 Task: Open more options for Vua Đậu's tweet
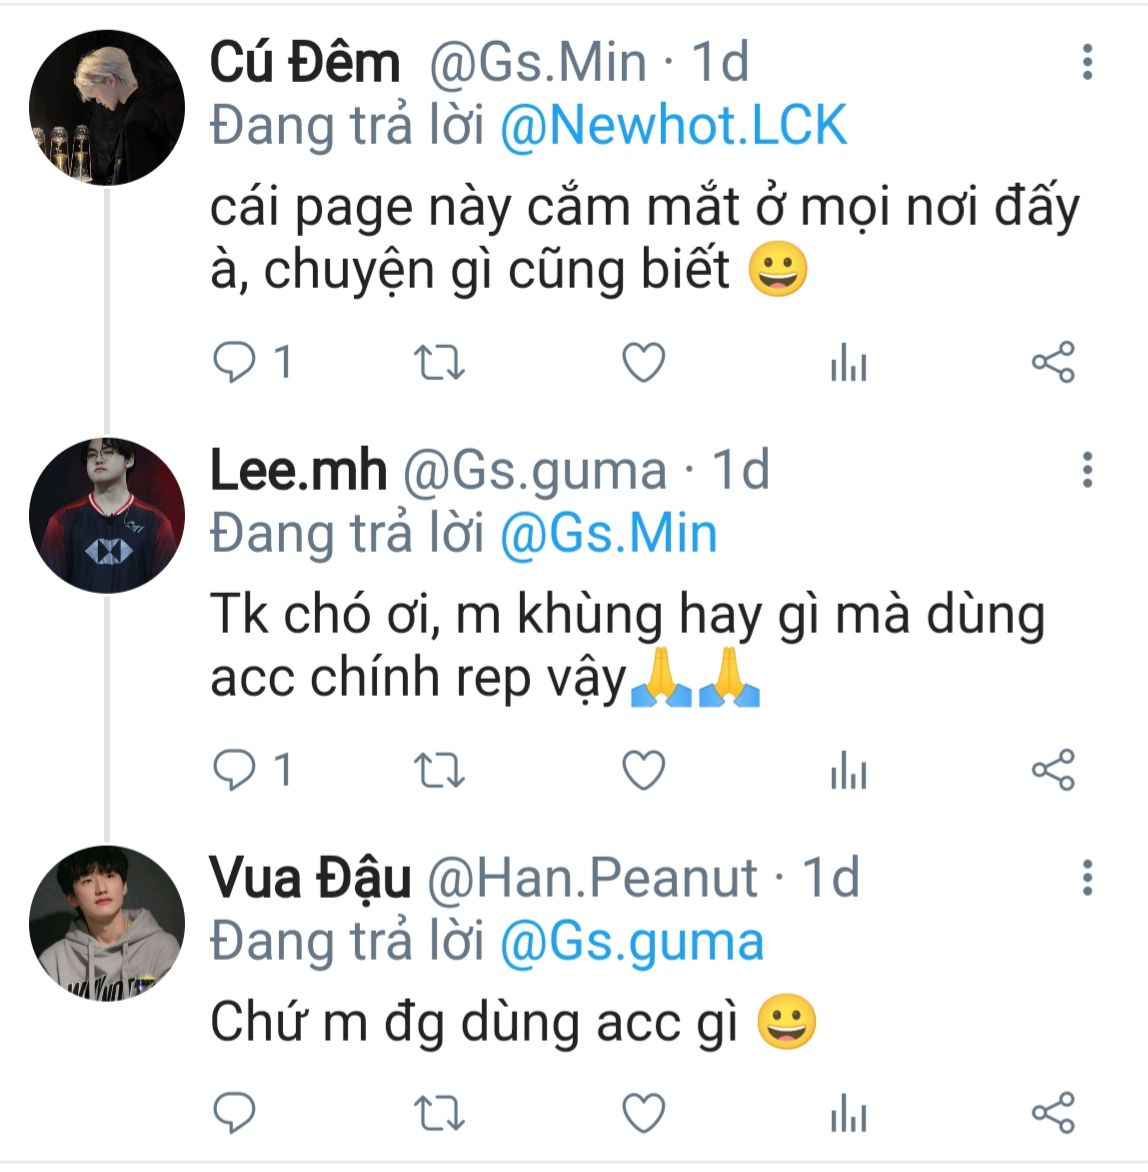[1087, 877]
